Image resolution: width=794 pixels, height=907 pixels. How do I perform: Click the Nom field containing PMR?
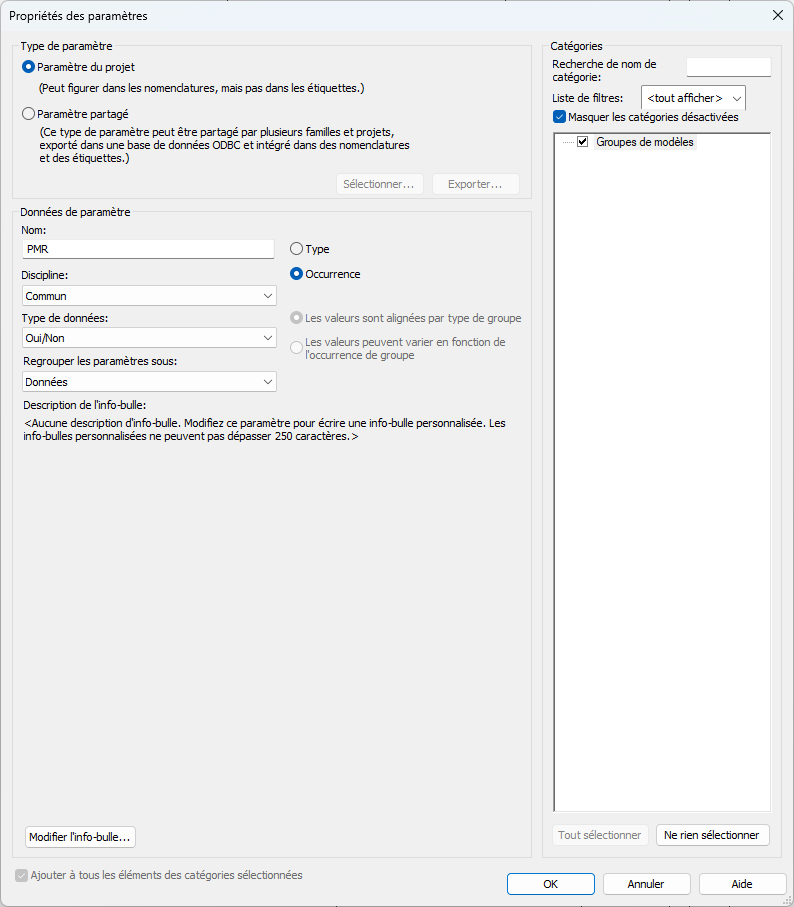[148, 249]
